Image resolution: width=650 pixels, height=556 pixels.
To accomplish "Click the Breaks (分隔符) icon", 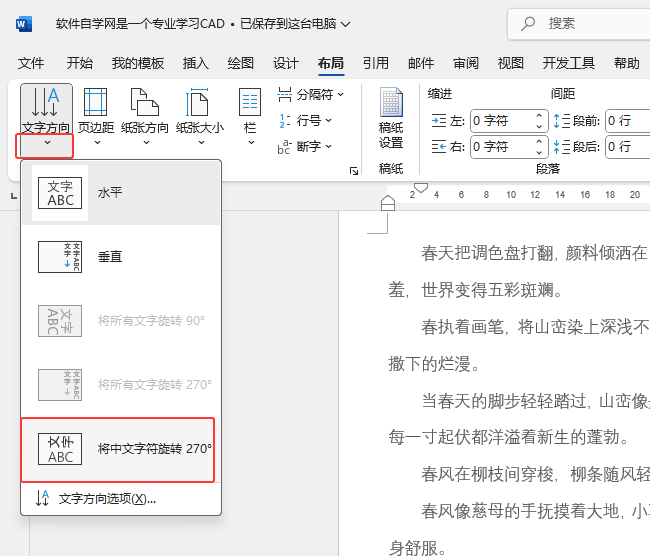I will coord(284,95).
